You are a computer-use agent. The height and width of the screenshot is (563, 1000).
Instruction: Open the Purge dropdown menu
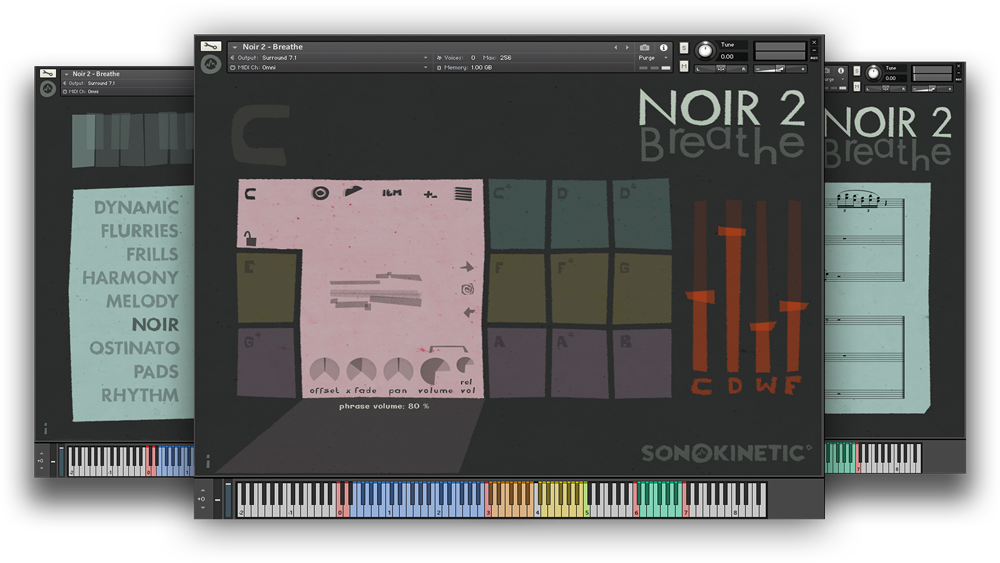[x=653, y=57]
